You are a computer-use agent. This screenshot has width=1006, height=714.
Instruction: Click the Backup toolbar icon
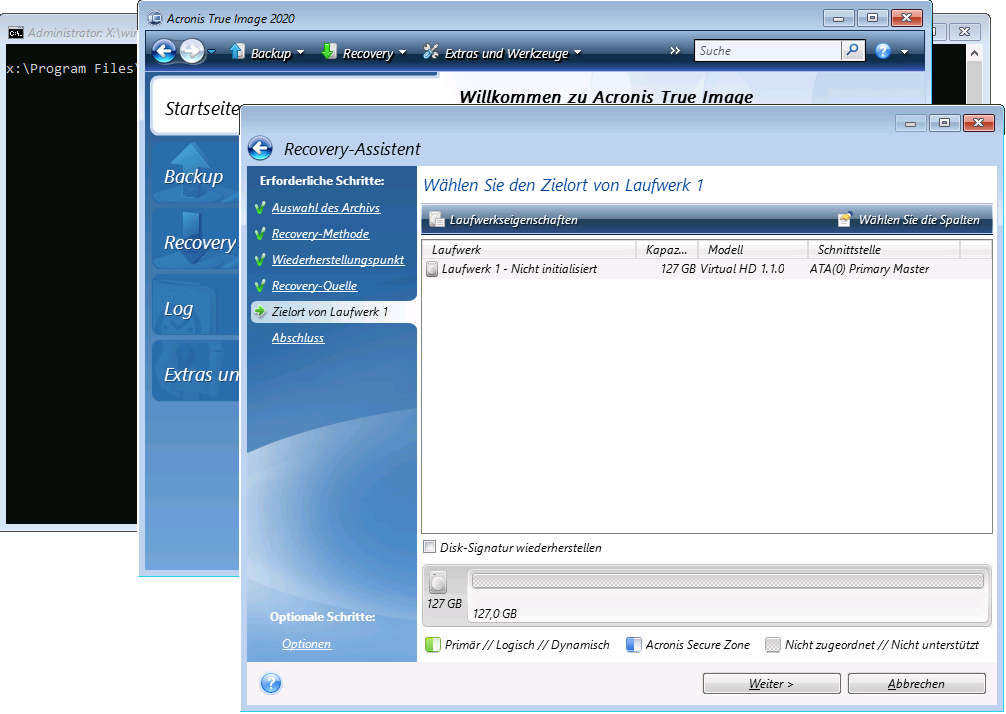237,51
